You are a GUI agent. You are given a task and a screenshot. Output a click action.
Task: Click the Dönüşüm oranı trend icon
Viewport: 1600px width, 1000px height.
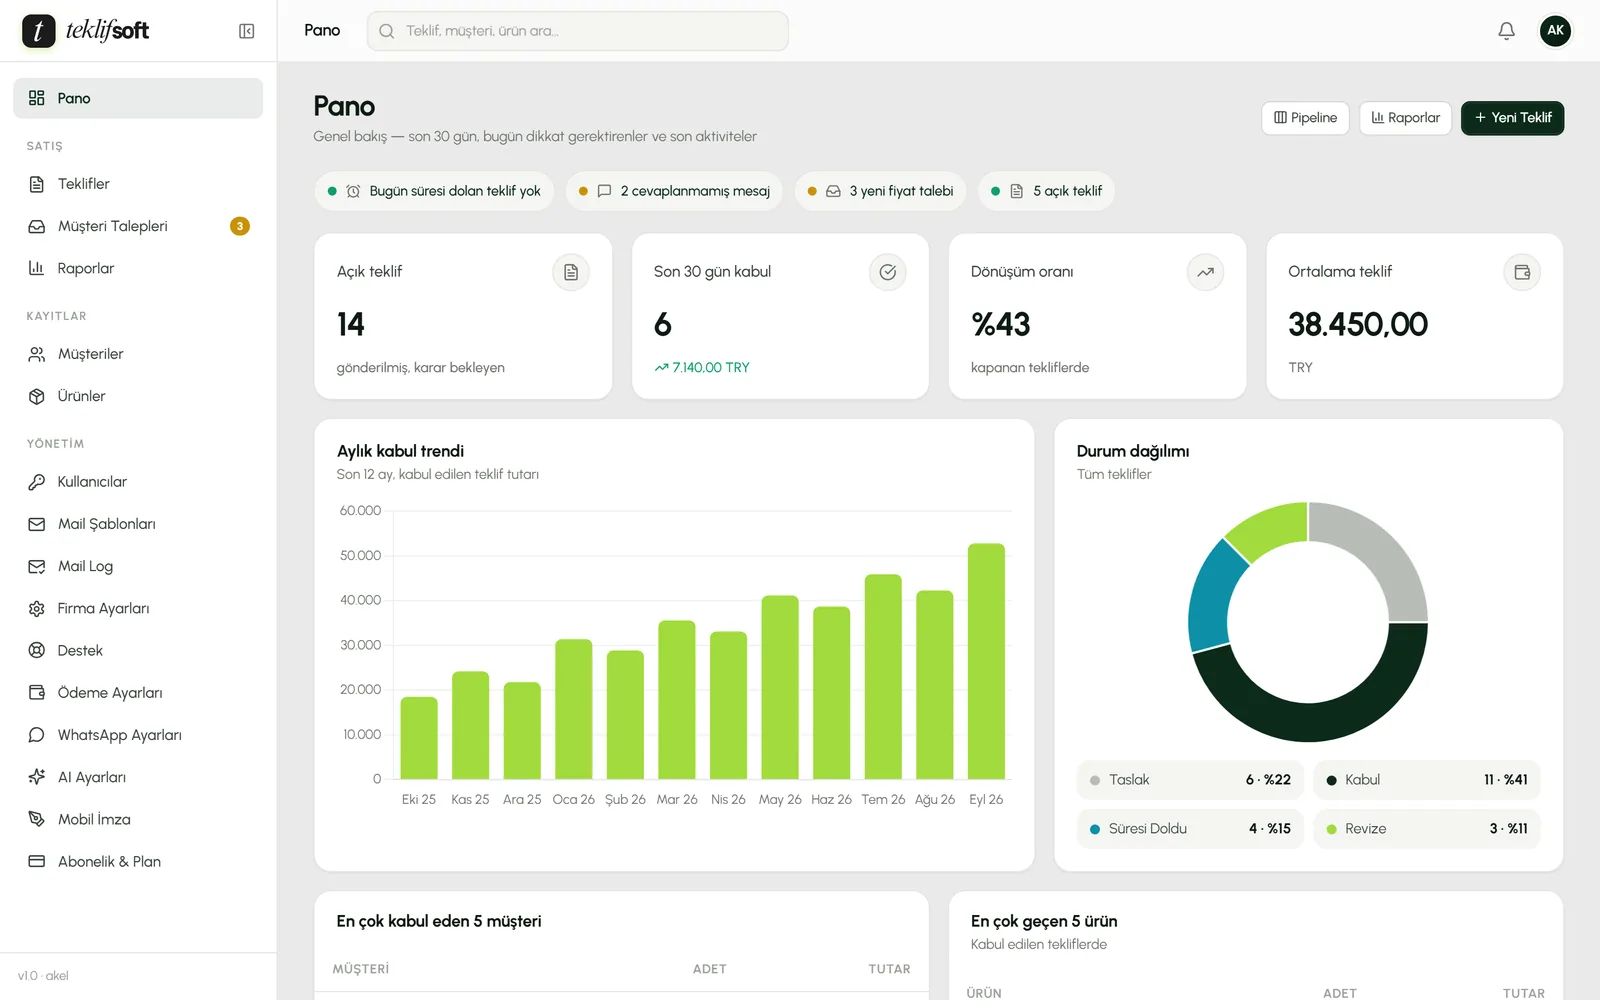(1205, 272)
